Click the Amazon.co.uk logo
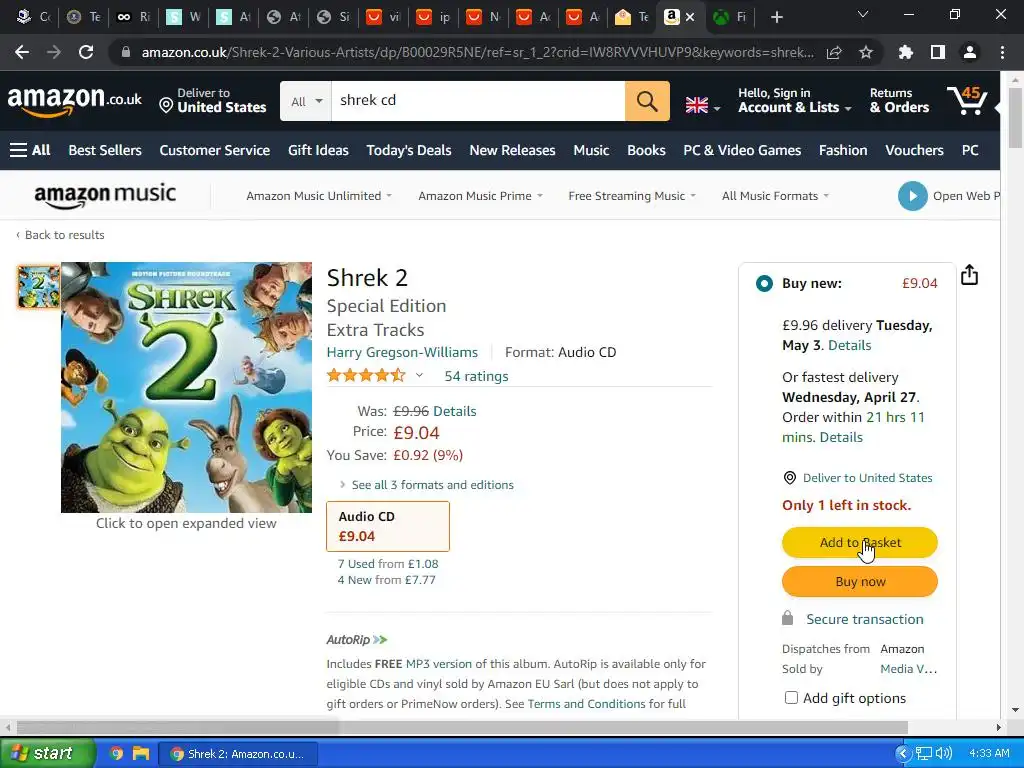This screenshot has height=768, width=1024. tap(74, 101)
